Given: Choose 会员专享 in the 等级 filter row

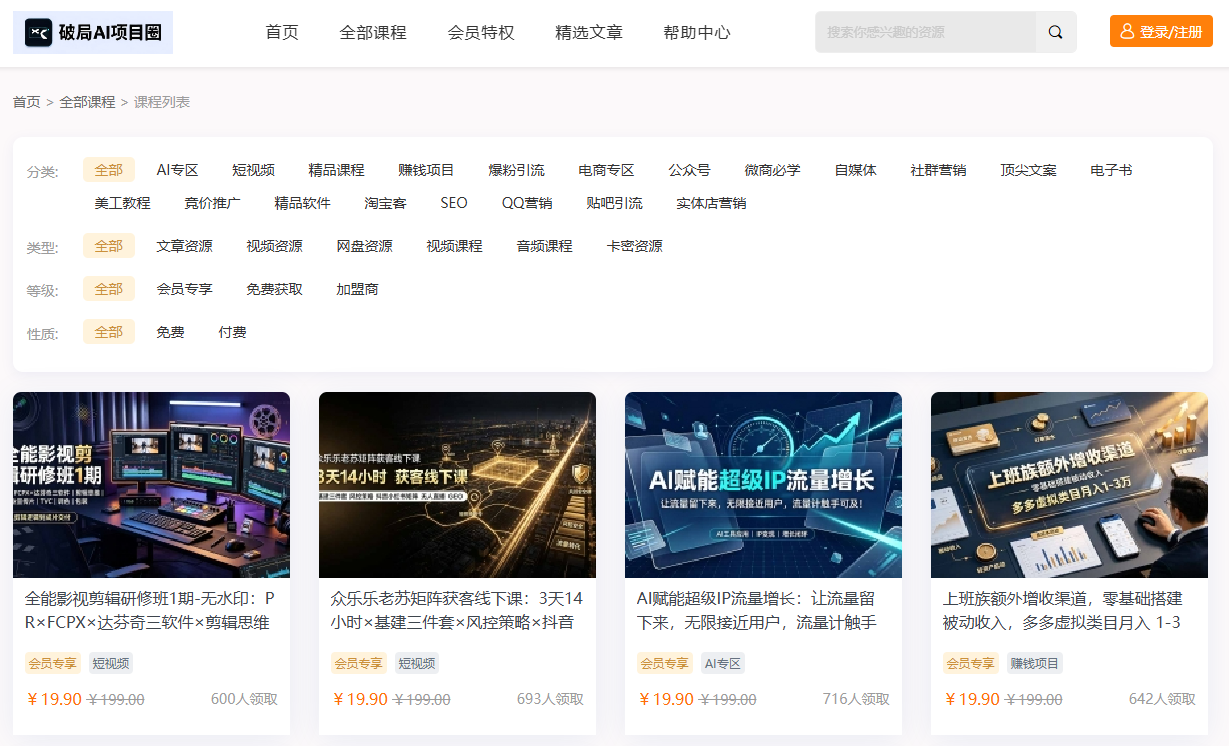Looking at the screenshot, I should pos(185,289).
